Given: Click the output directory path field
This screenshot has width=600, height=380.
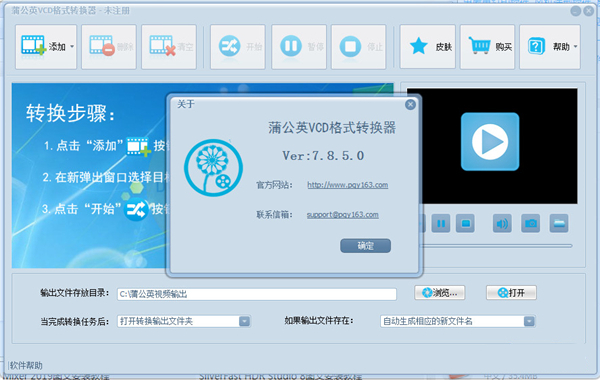Looking at the screenshot, I should click(x=257, y=294).
